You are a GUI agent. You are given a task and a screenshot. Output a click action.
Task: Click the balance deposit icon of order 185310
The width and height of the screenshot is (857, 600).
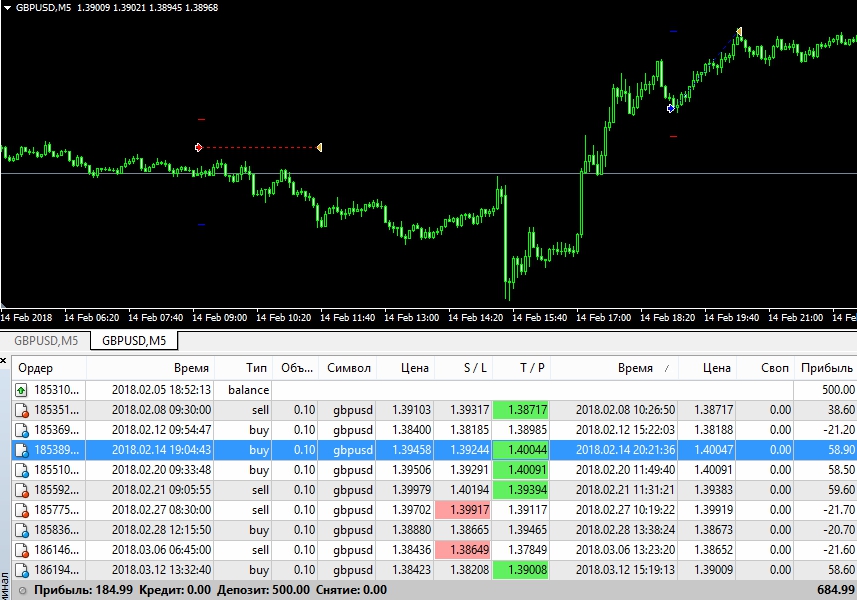pyautogui.click(x=21, y=390)
